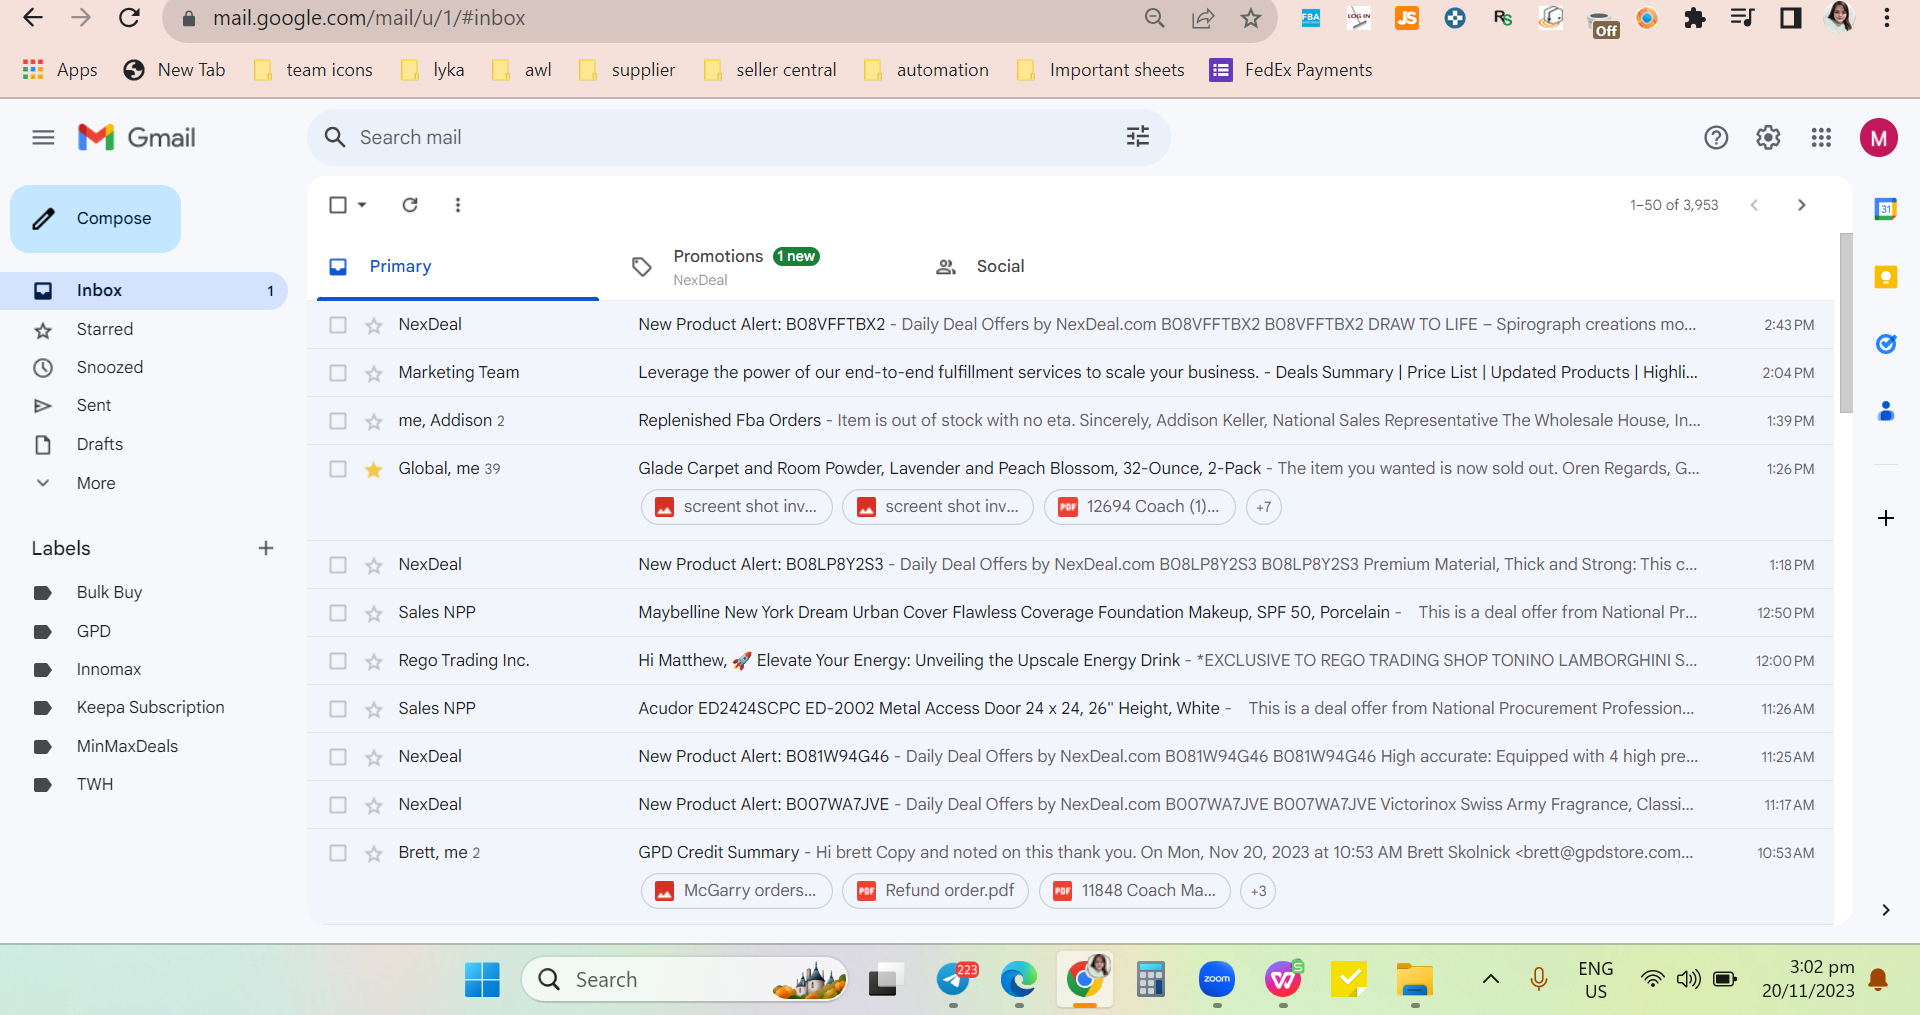
Task: Open the browser Extensions puzzle icon
Action: point(1695,18)
